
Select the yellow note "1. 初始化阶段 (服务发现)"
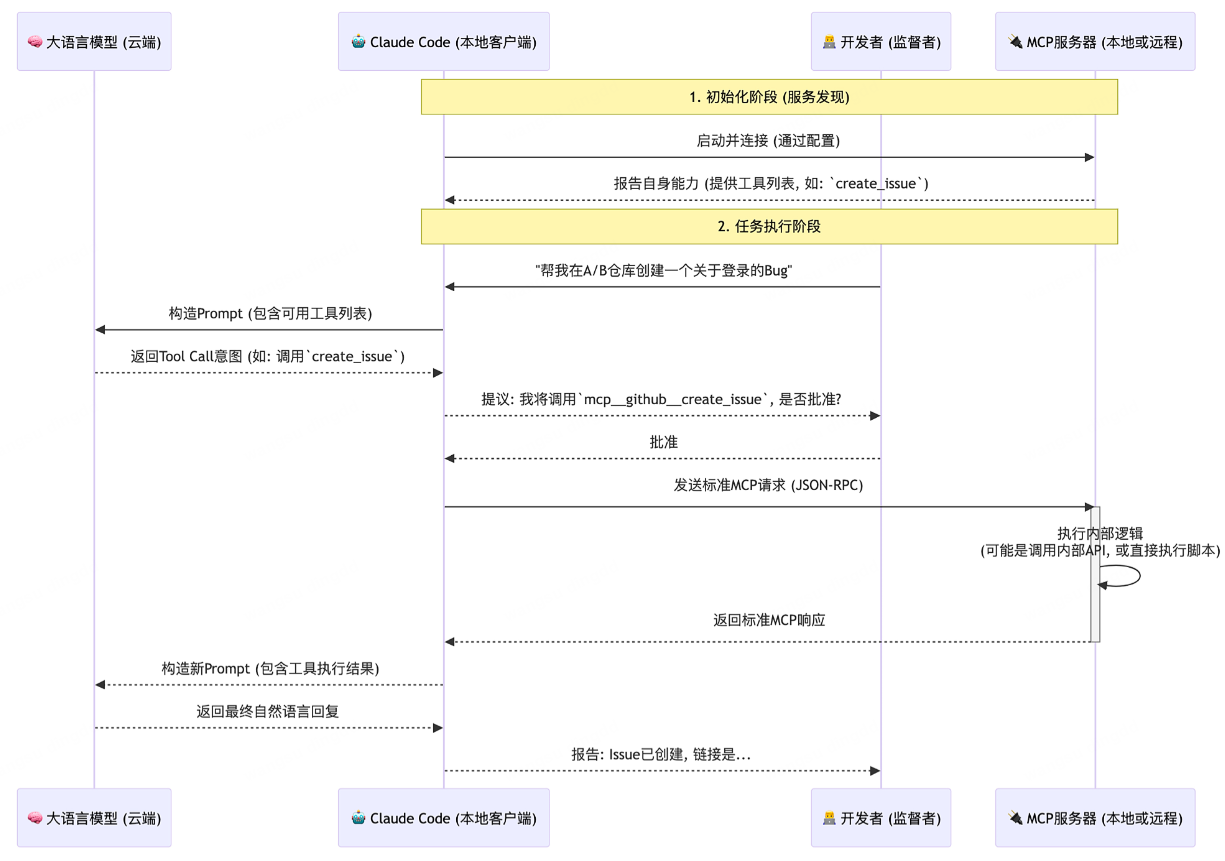tap(769, 97)
